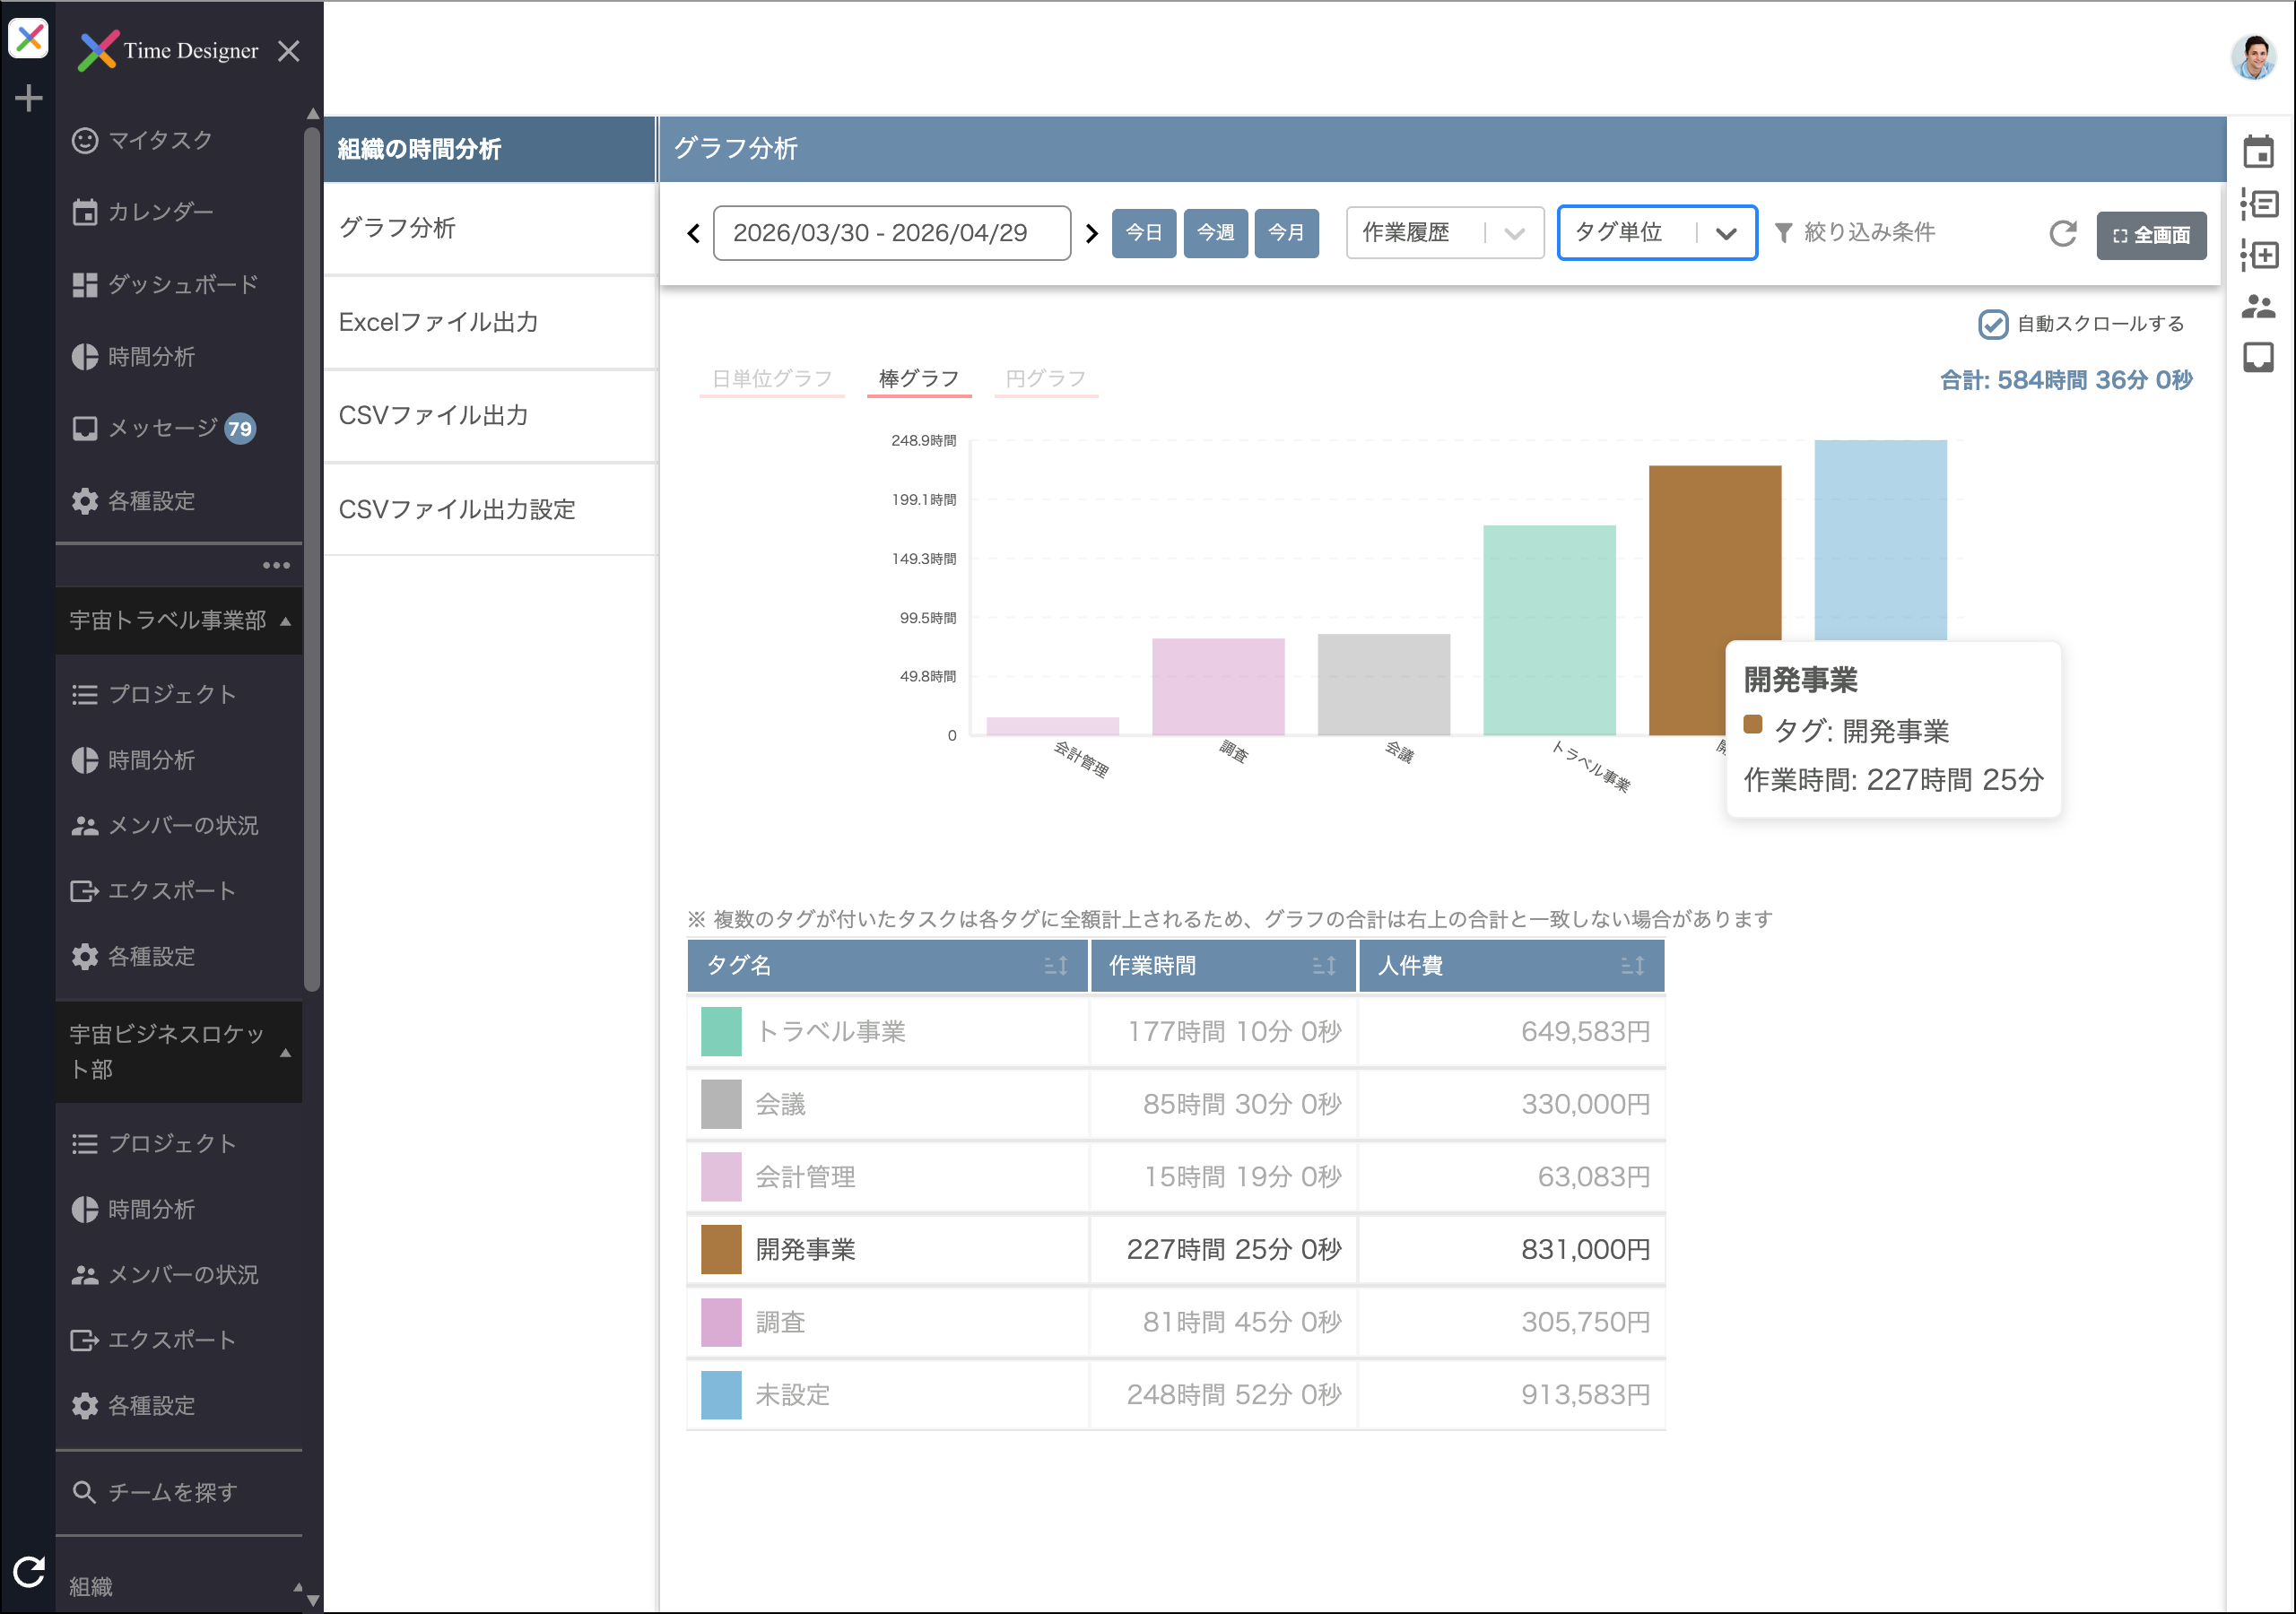Switch to the 日単位グラフ tab
This screenshot has height=1614, width=2296.
(772, 379)
